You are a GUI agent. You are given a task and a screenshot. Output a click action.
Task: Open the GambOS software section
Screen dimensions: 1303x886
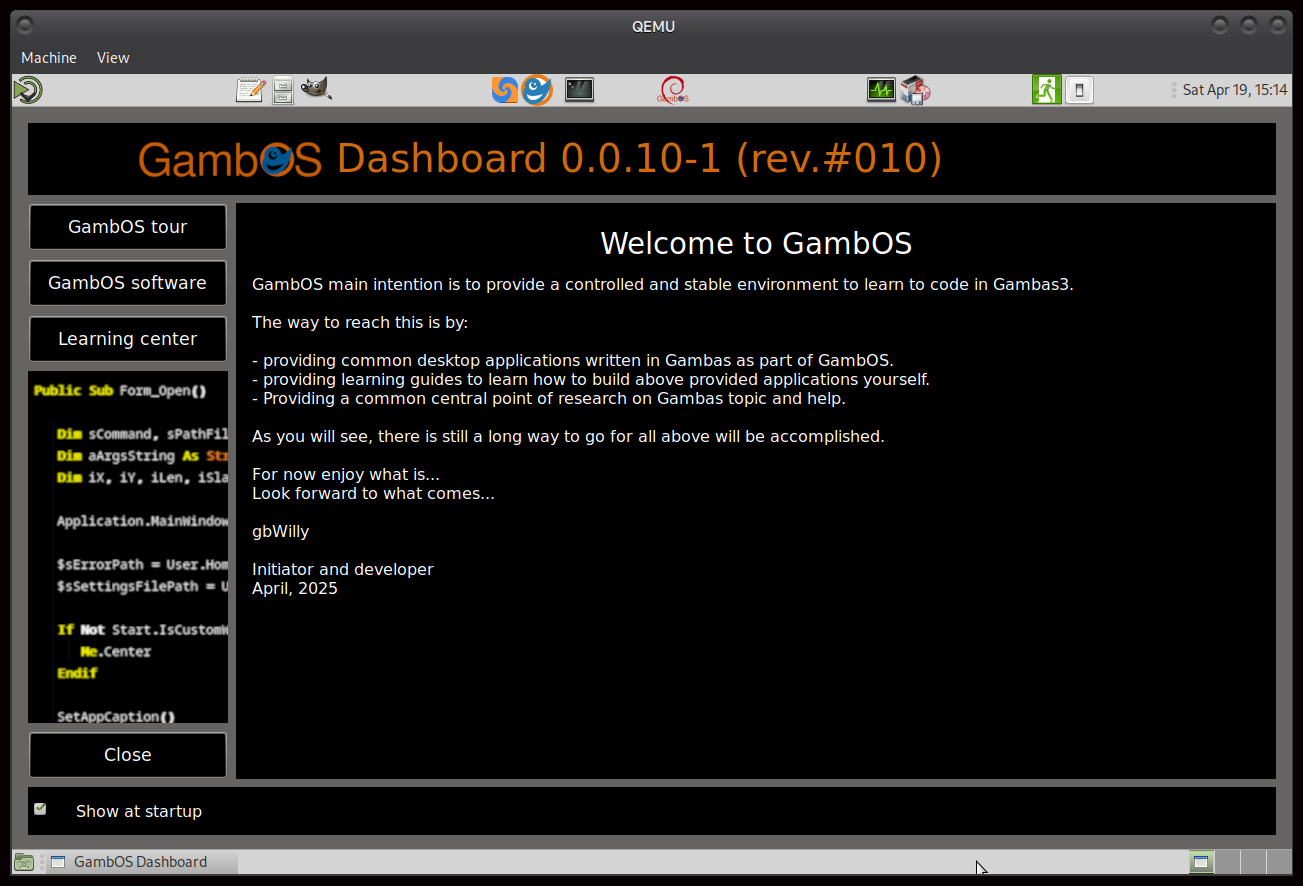pos(128,283)
